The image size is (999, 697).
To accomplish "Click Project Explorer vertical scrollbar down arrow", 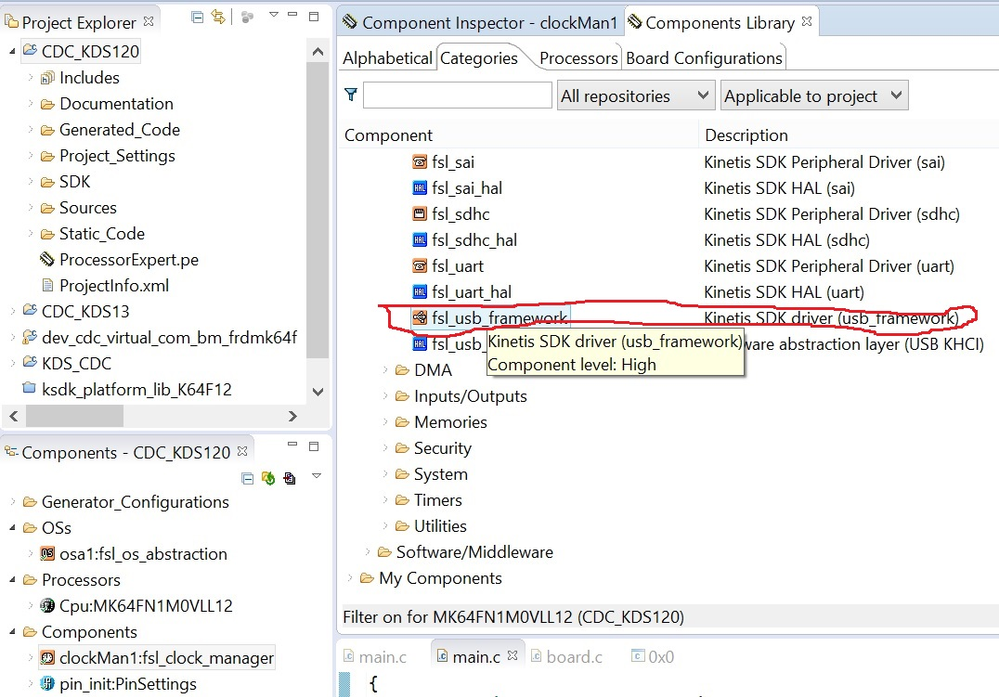I will pos(318,392).
